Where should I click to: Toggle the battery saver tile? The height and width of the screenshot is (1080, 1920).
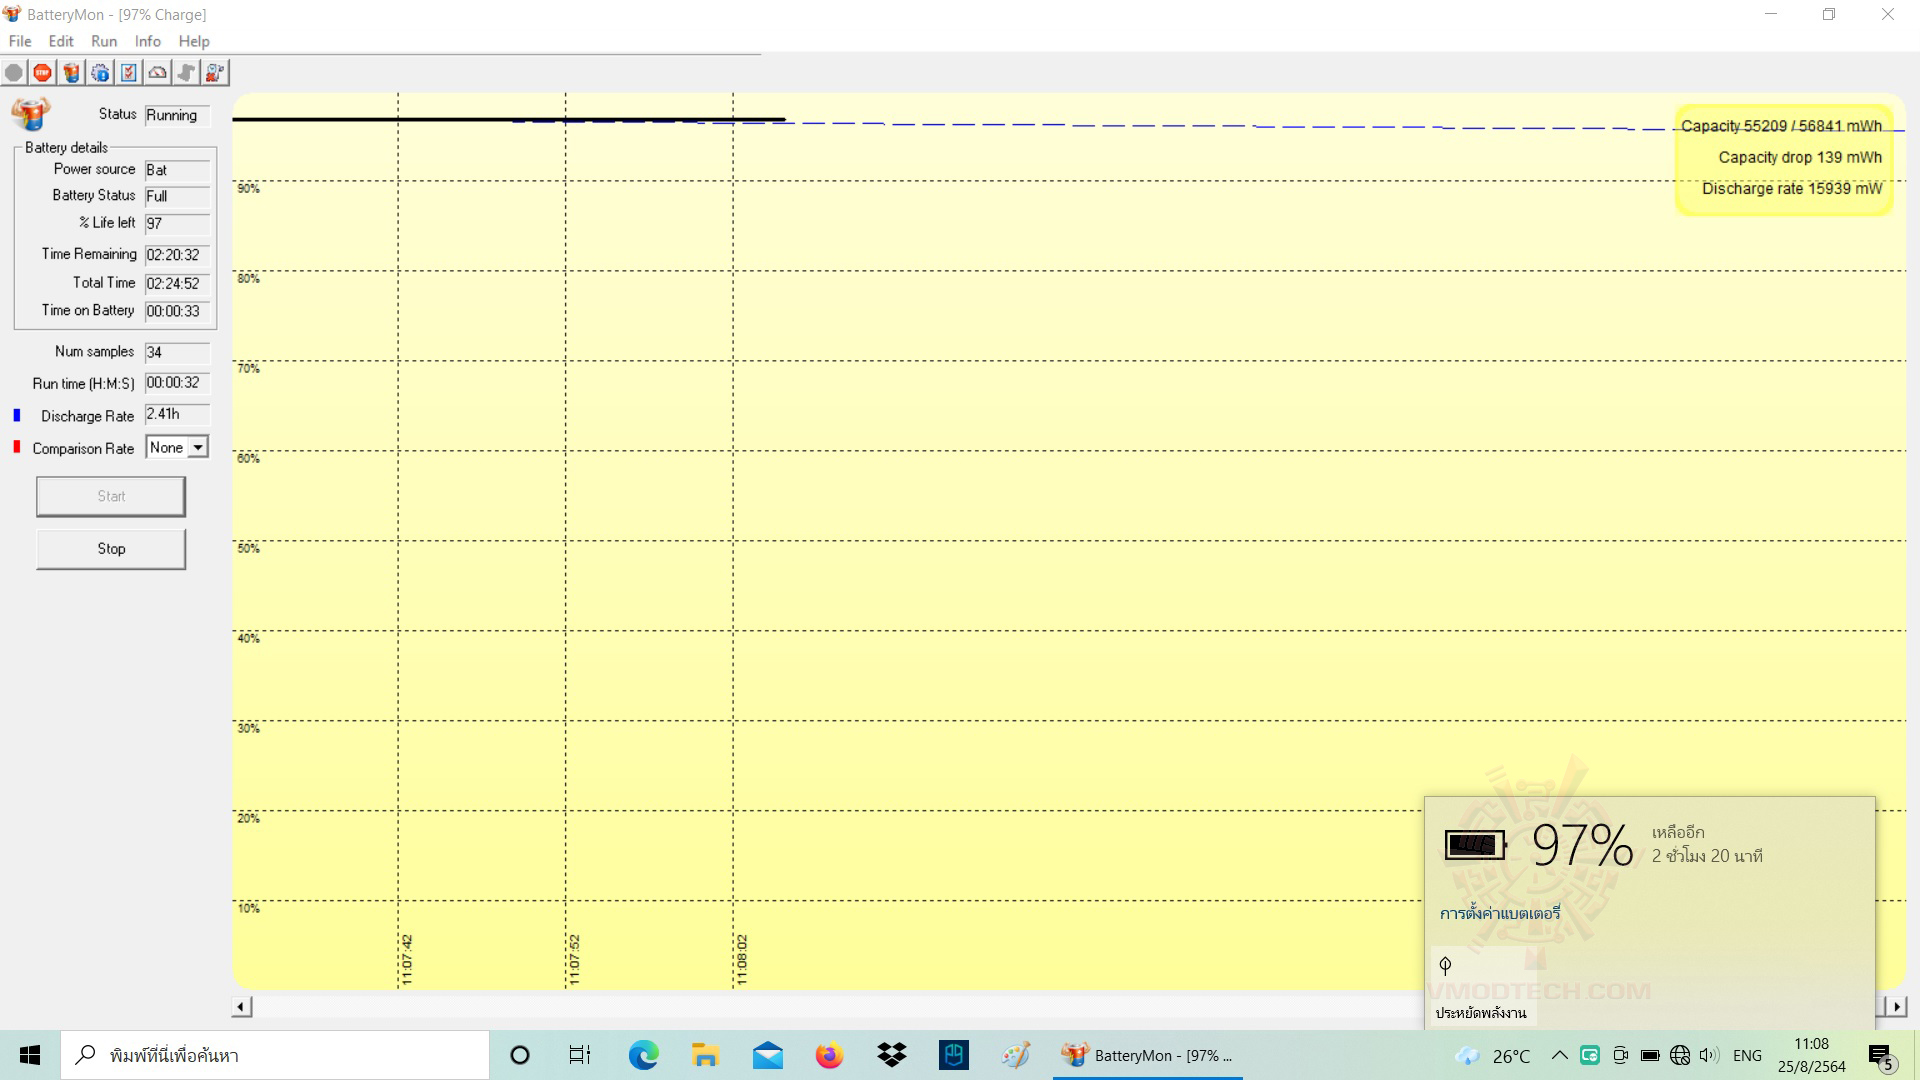[1483, 987]
